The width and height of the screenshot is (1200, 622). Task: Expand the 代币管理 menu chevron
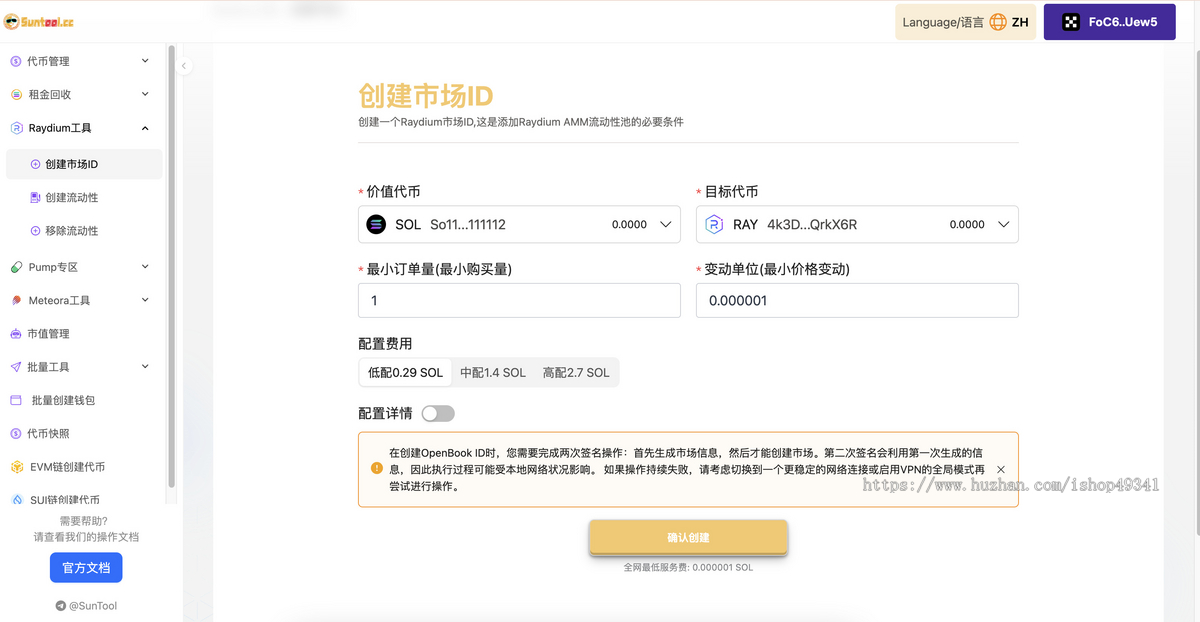[145, 61]
